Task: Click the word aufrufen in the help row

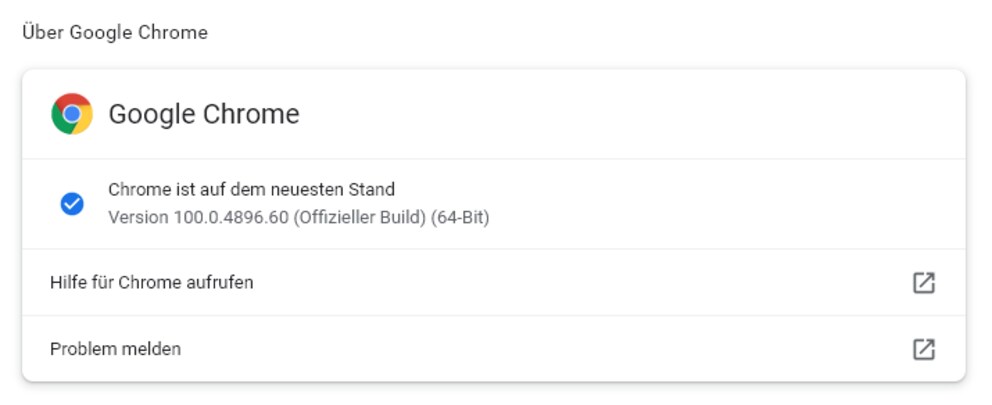Action: click(x=220, y=282)
